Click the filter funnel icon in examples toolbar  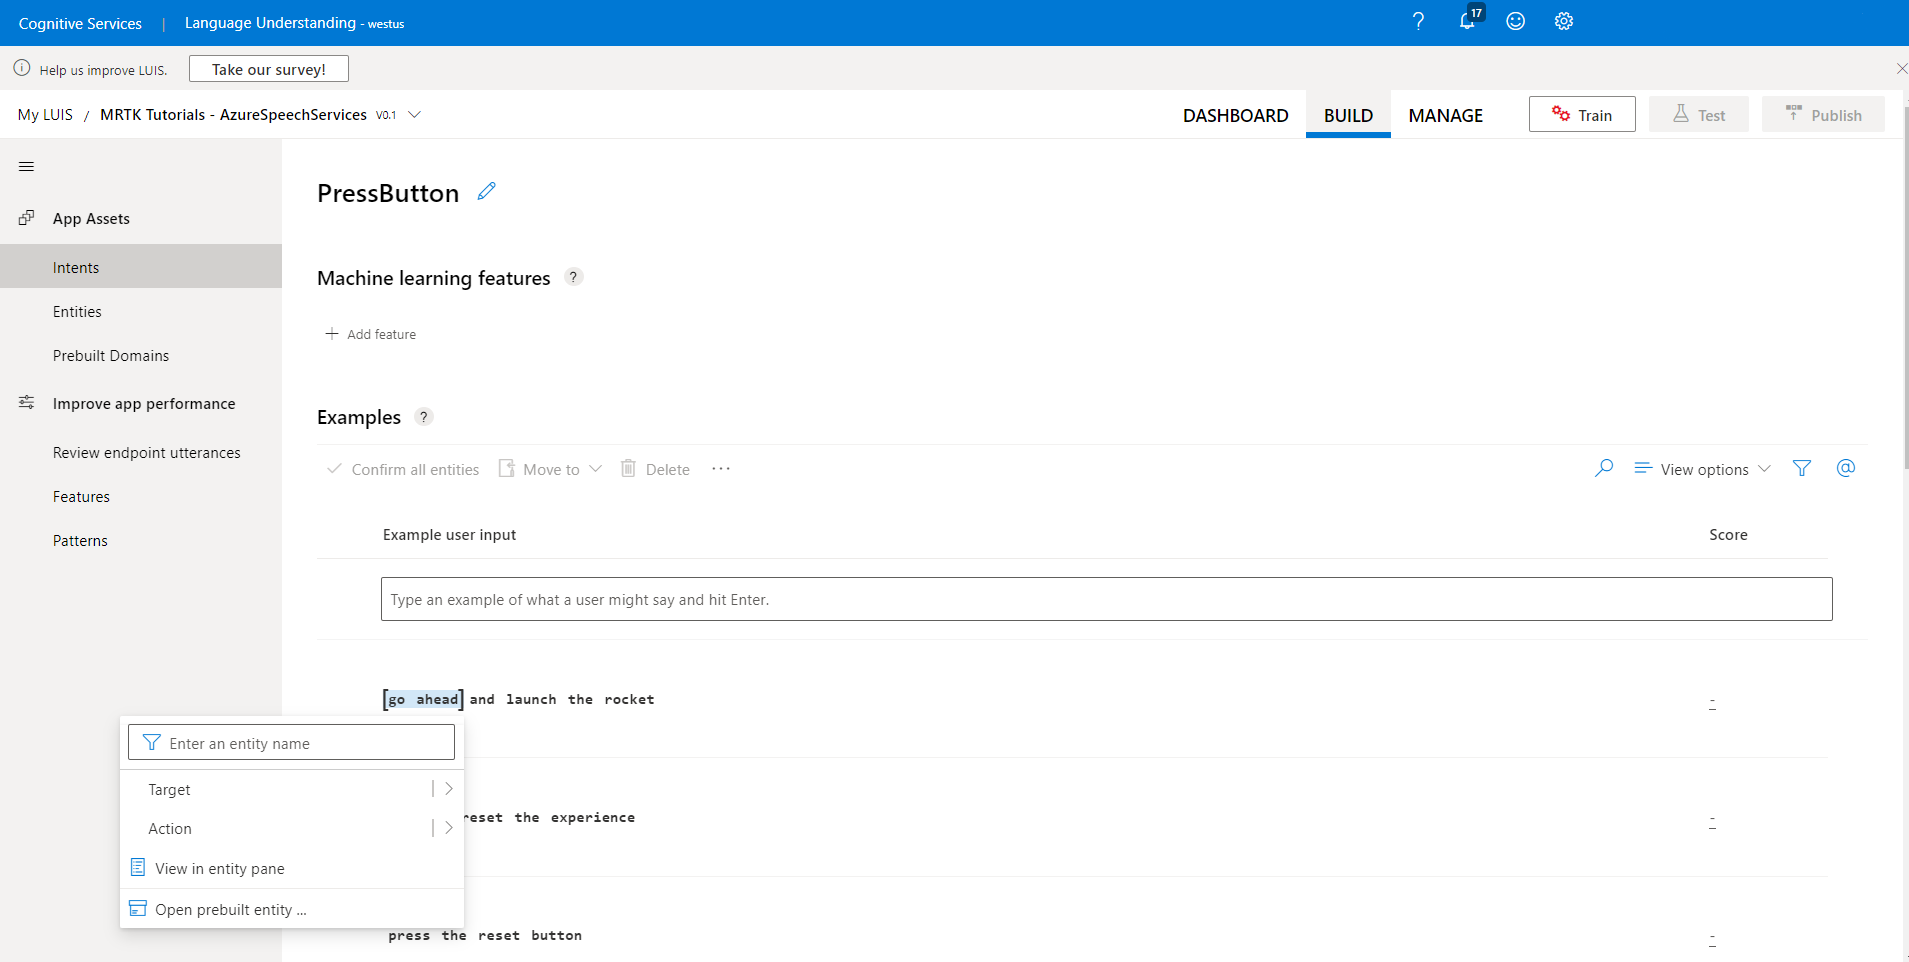(x=1802, y=468)
